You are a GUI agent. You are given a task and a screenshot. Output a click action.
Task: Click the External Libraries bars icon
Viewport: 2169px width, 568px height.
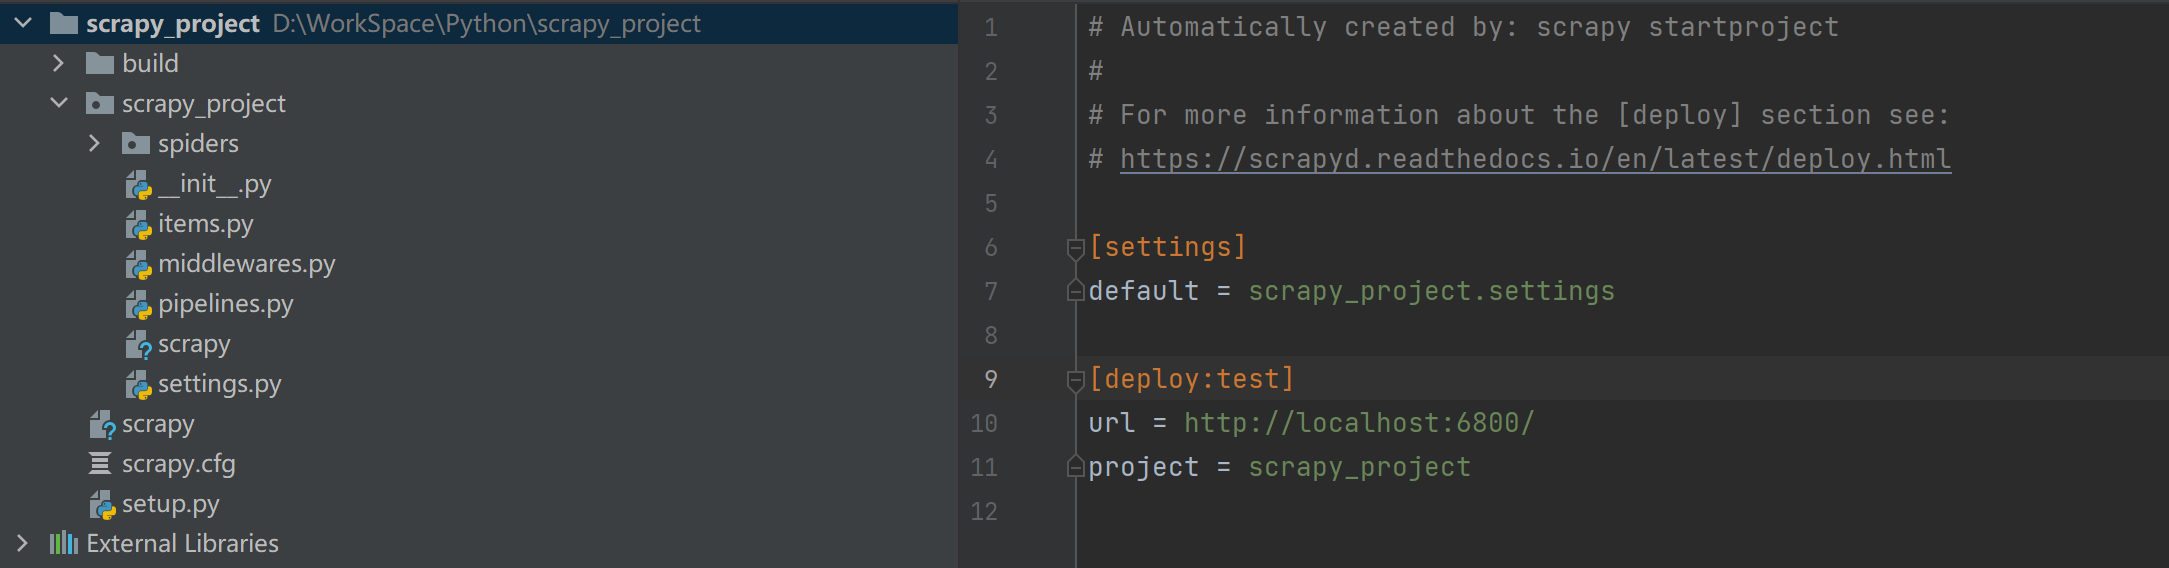[x=64, y=543]
